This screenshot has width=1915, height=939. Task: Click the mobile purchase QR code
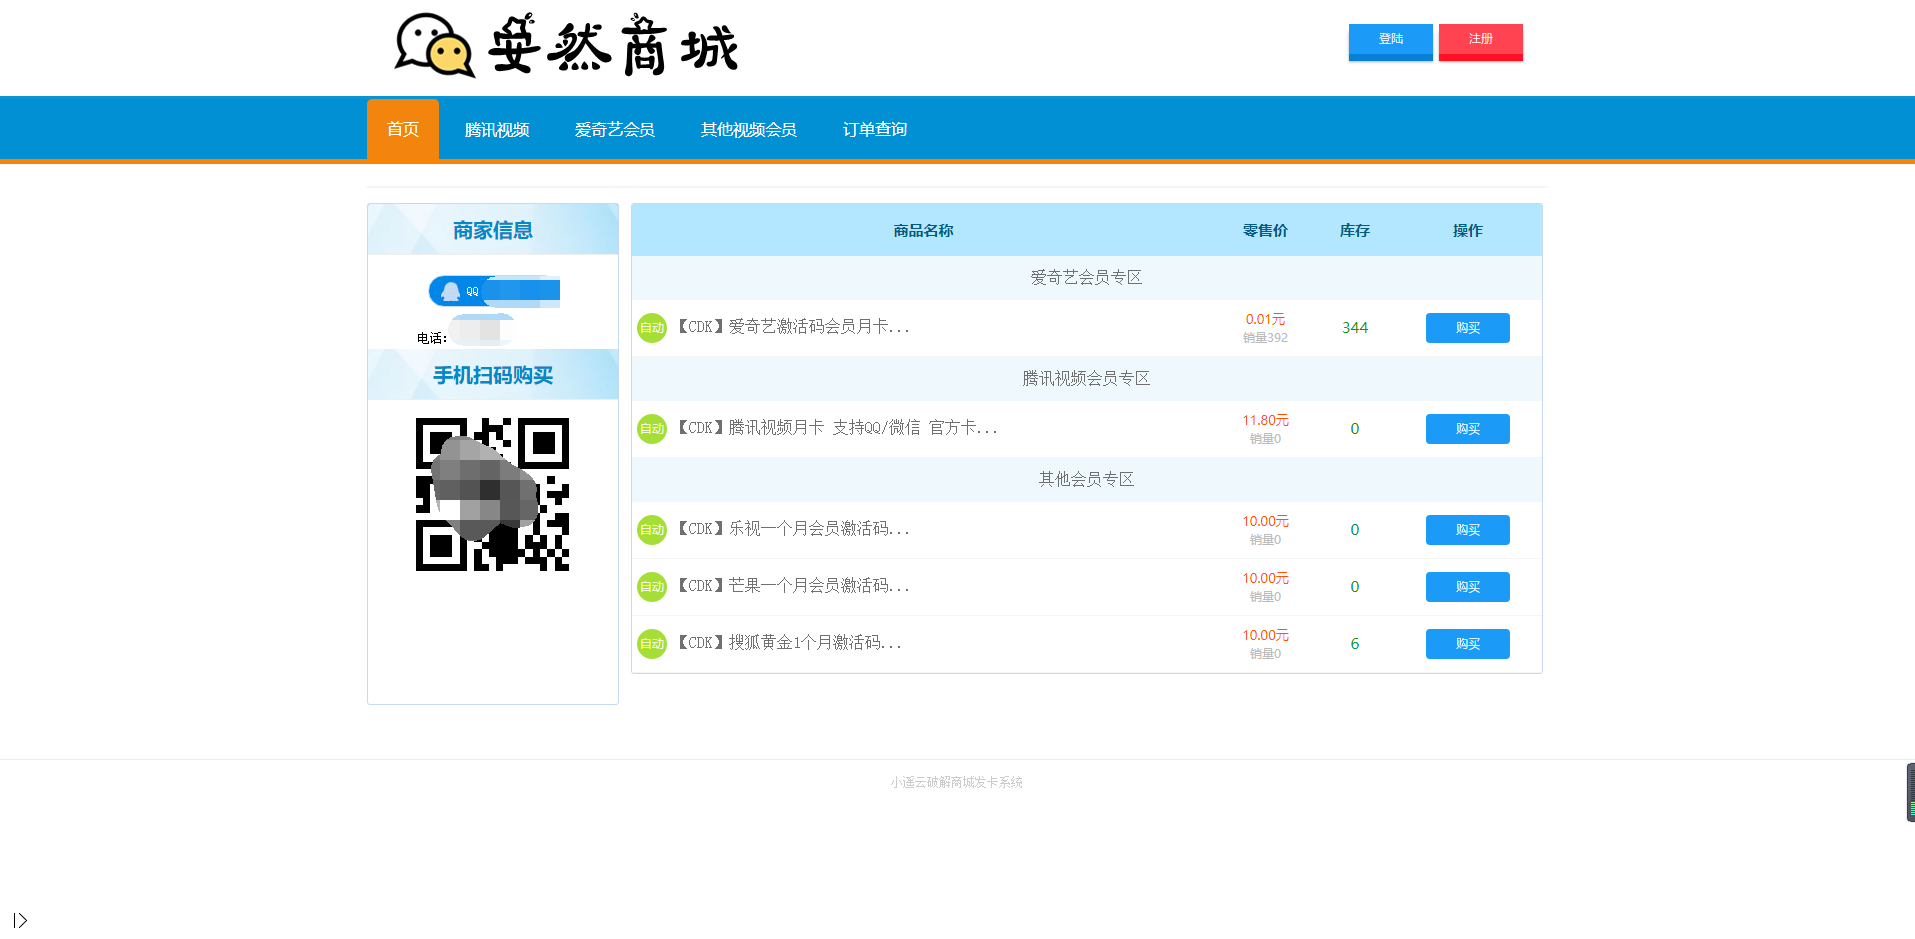492,494
